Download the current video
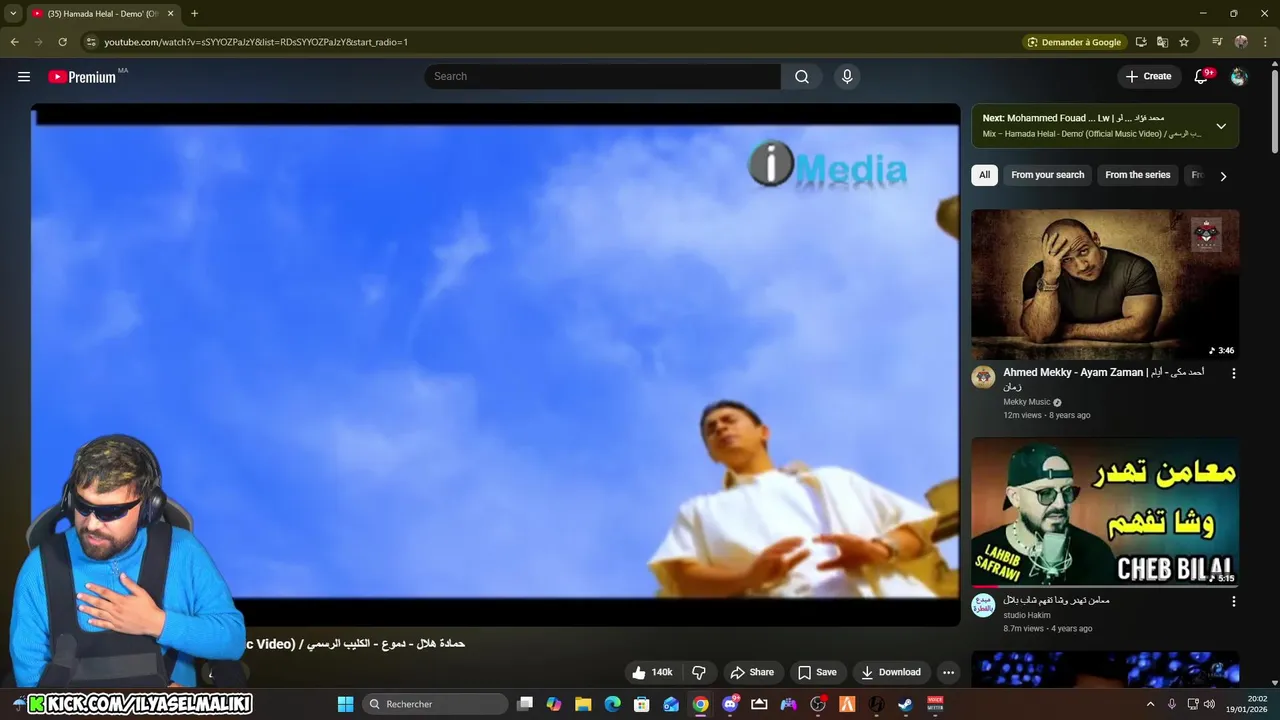Image resolution: width=1280 pixels, height=720 pixels. 890,672
